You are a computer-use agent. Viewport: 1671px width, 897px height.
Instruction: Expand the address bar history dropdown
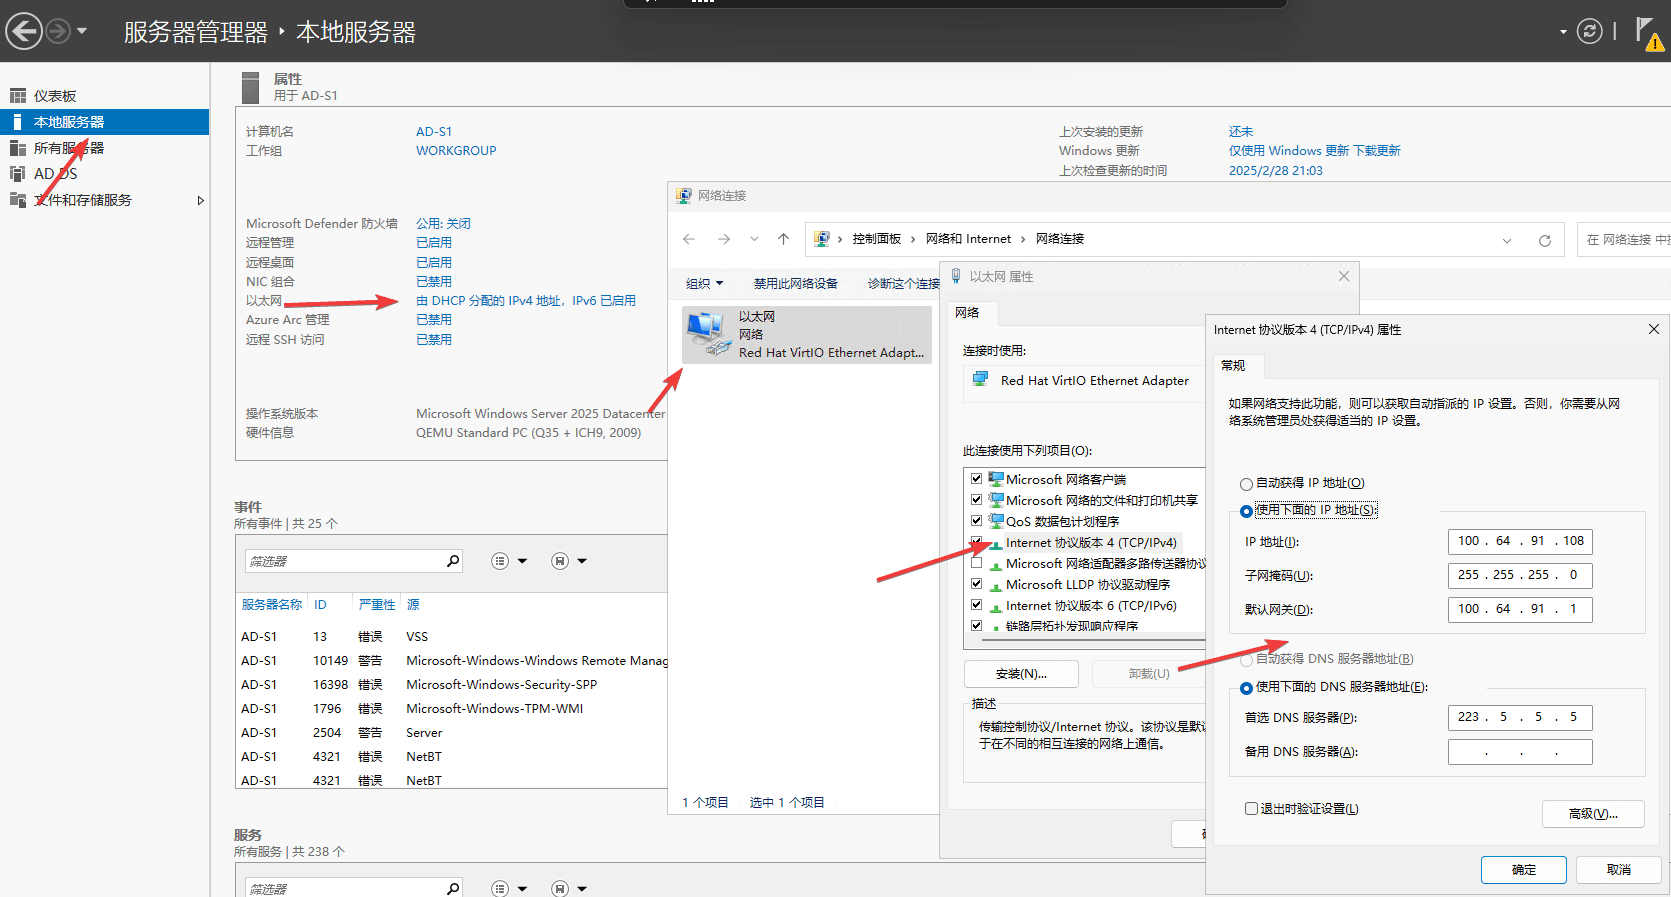pyautogui.click(x=1506, y=240)
